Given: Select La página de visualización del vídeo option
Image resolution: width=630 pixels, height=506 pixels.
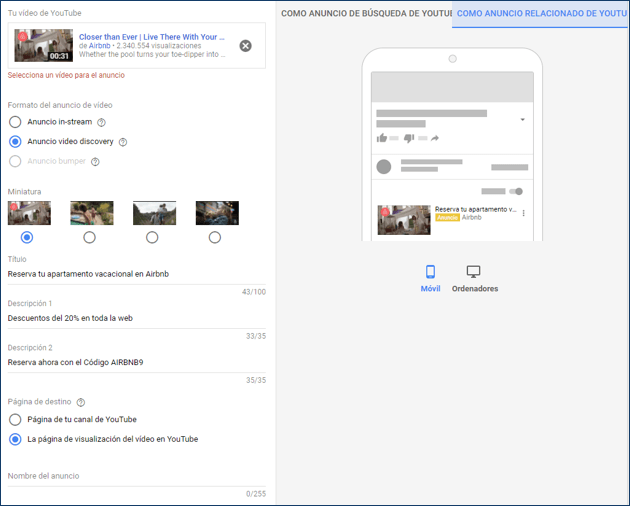Looking at the screenshot, I should 15,439.
